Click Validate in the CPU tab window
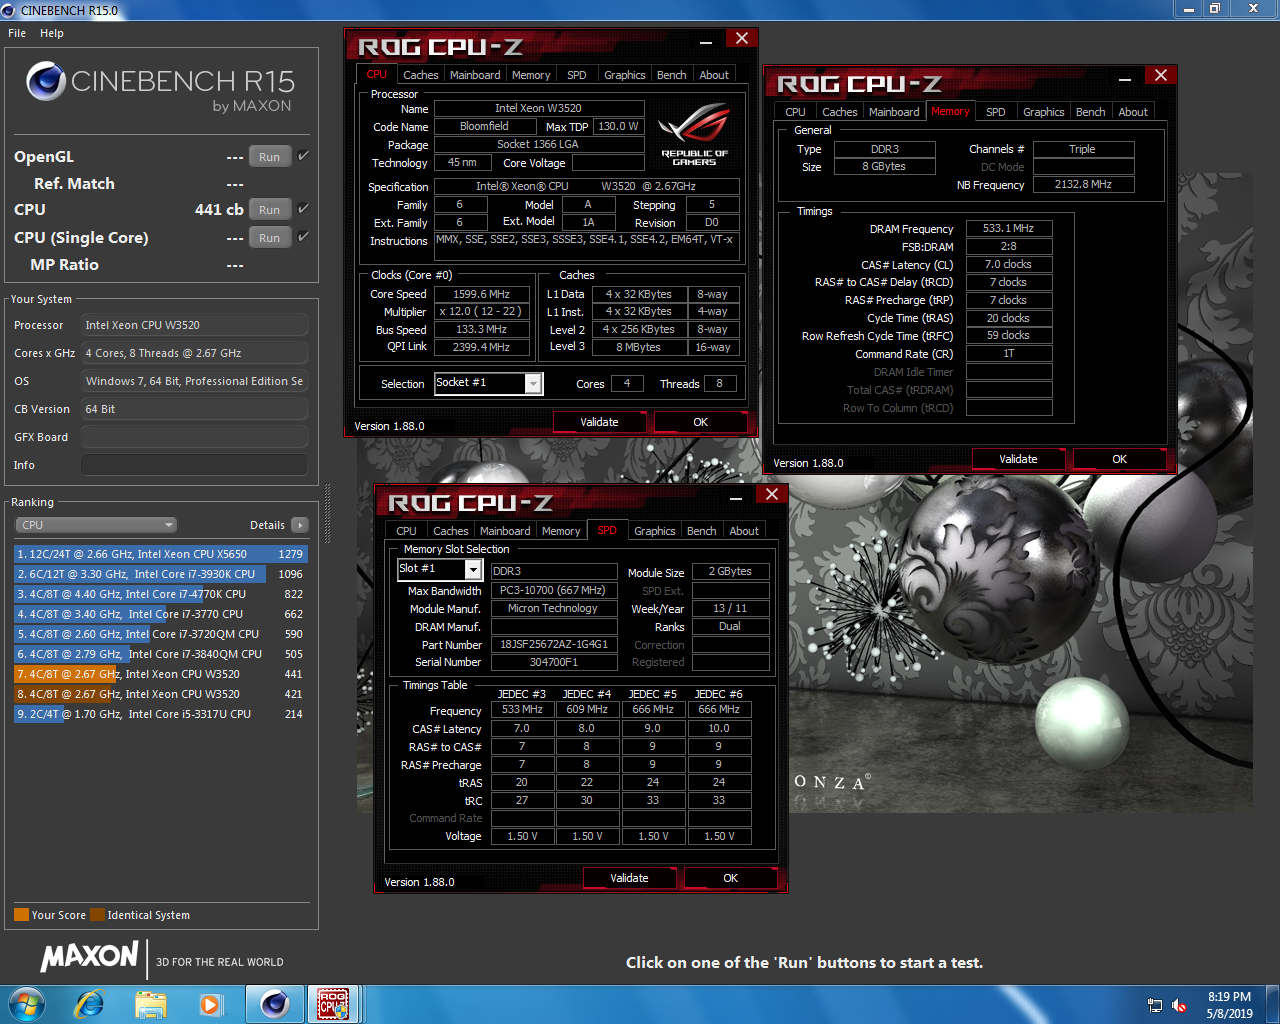Screen dimensions: 1280x1024 click(600, 422)
